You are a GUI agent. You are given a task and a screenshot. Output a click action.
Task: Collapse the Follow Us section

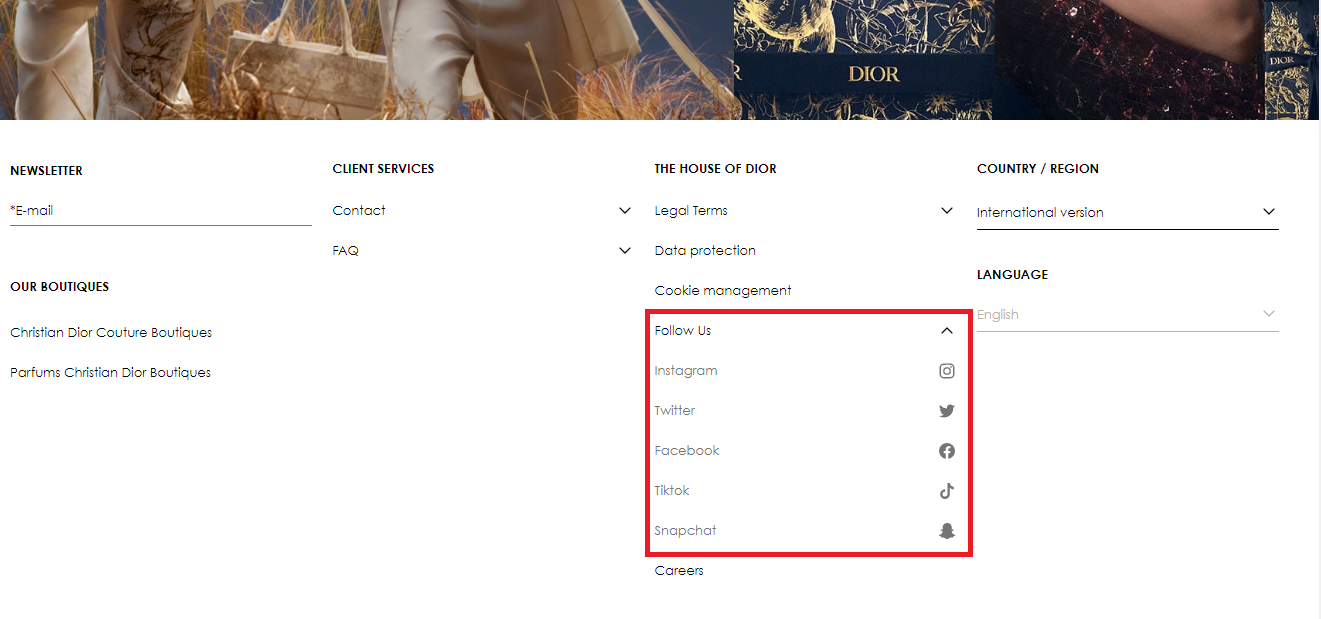946,331
